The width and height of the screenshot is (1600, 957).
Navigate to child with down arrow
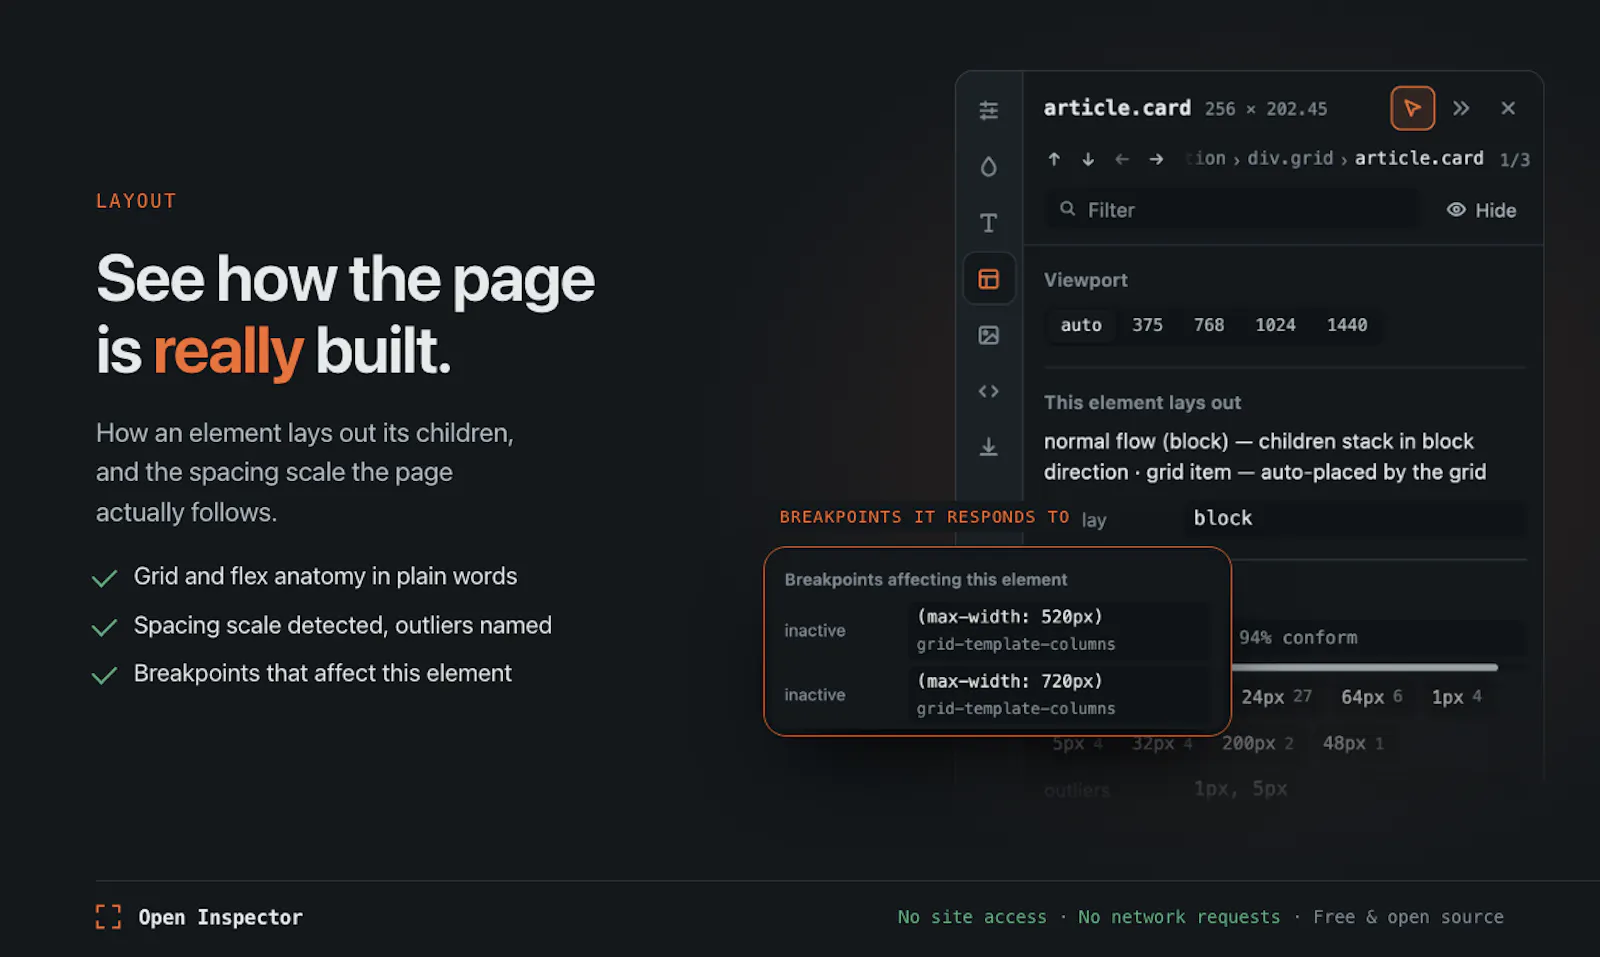click(1088, 159)
